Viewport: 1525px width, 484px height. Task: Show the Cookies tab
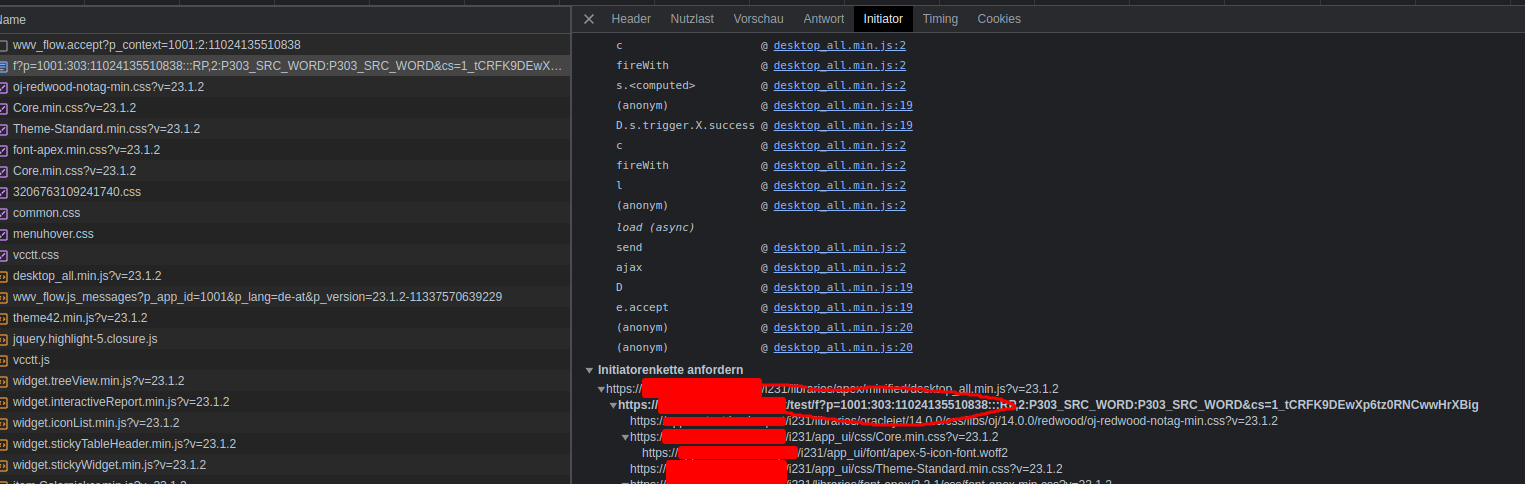tap(998, 19)
